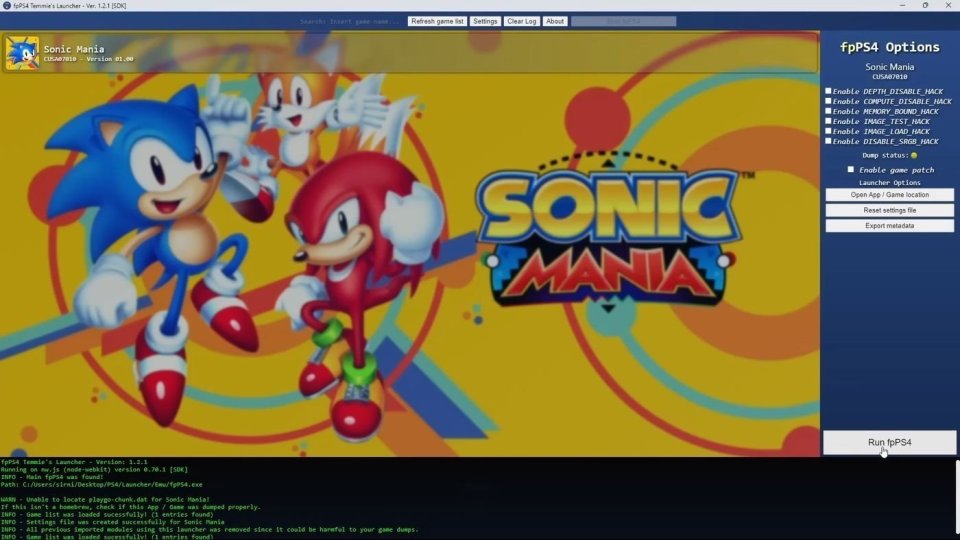
Task: Check the MEMORY_BOUND_HACK box
Action: [x=828, y=111]
